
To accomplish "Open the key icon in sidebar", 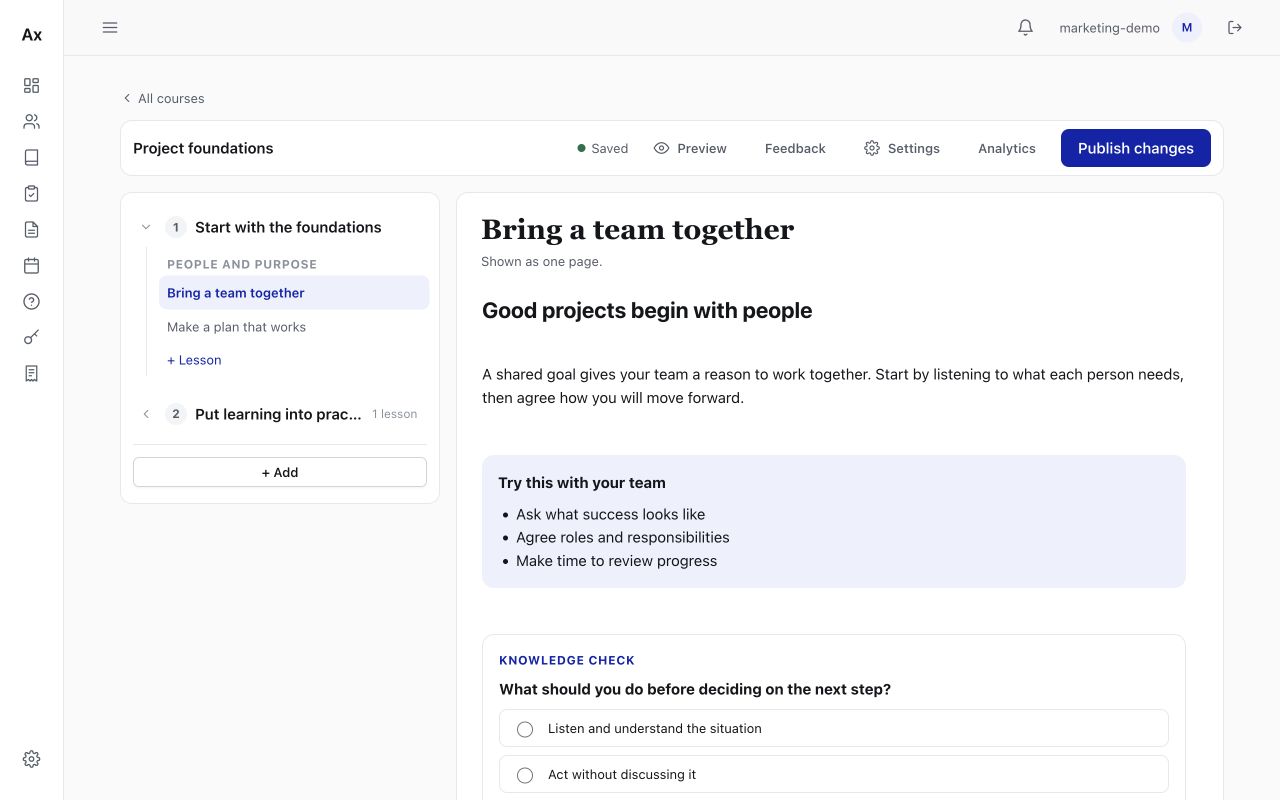I will [x=31, y=338].
